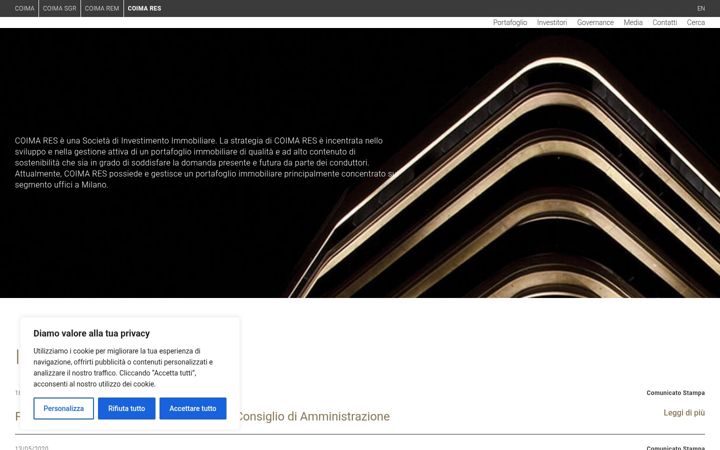Image resolution: width=720 pixels, height=450 pixels.
Task: Click the first Comunicato Stampa label
Action: (675, 393)
